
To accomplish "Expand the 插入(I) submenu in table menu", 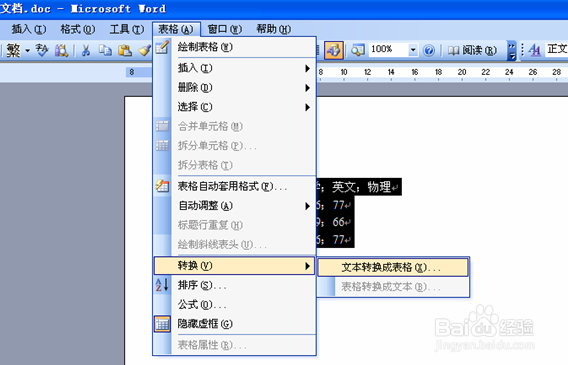I will (234, 68).
